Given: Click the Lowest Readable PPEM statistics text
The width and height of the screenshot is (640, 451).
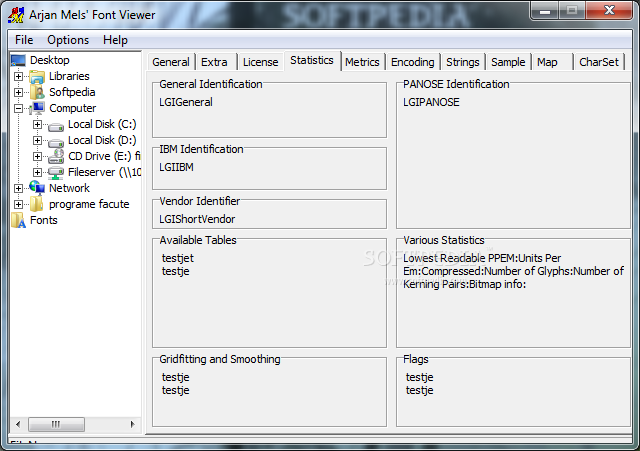Looking at the screenshot, I should coord(513,271).
